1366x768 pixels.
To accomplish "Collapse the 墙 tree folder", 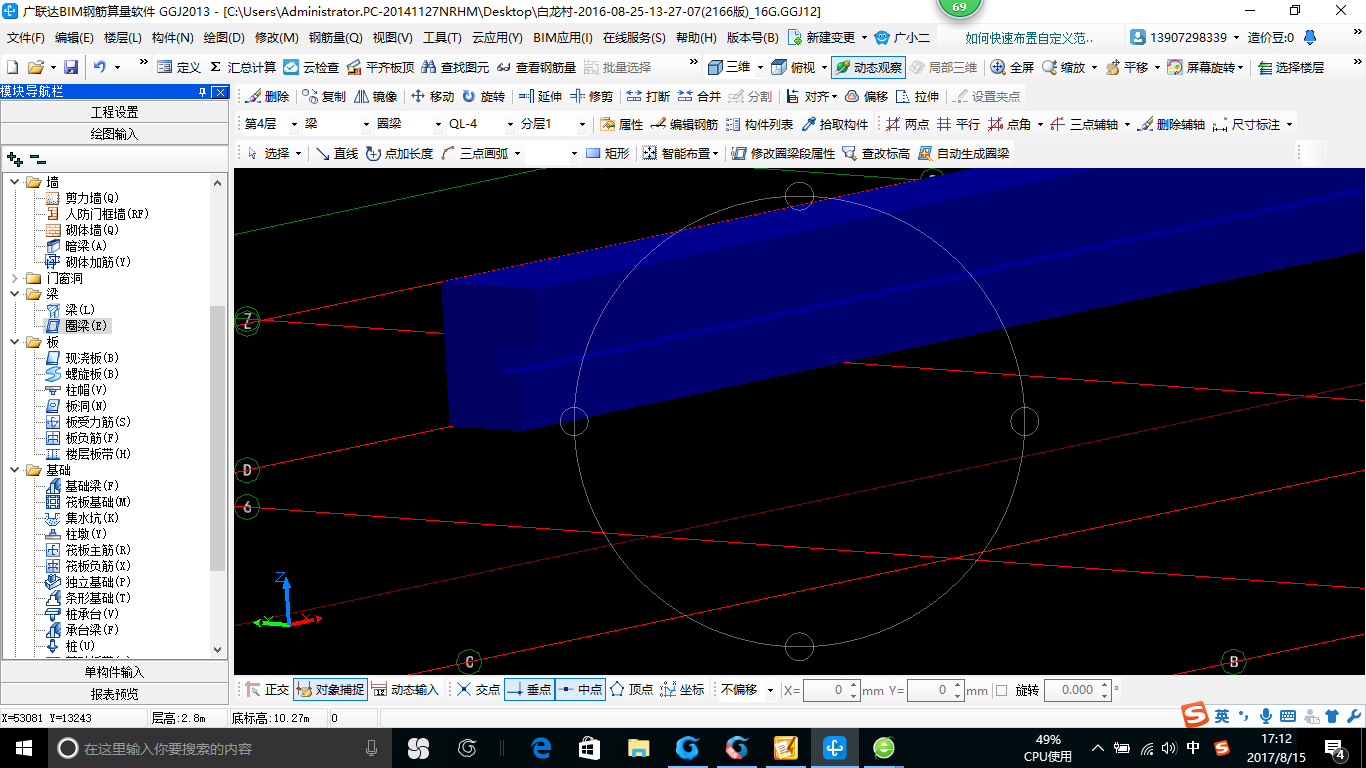I will tap(15, 182).
